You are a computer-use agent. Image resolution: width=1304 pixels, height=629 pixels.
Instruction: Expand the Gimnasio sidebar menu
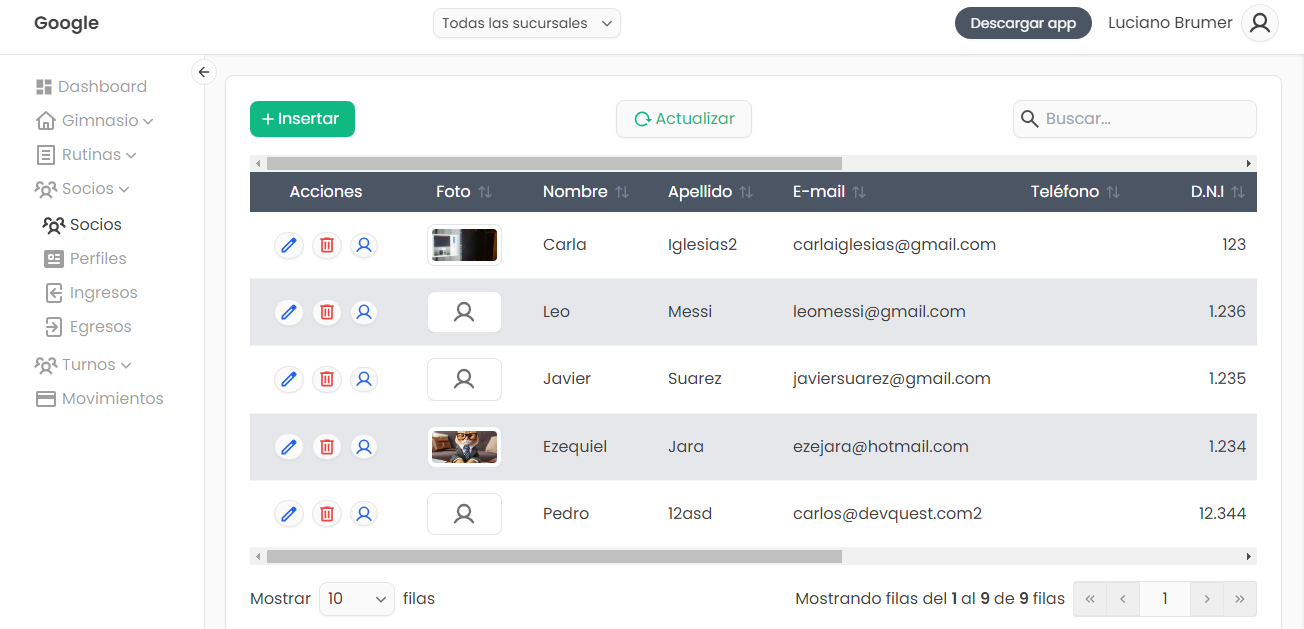click(100, 121)
